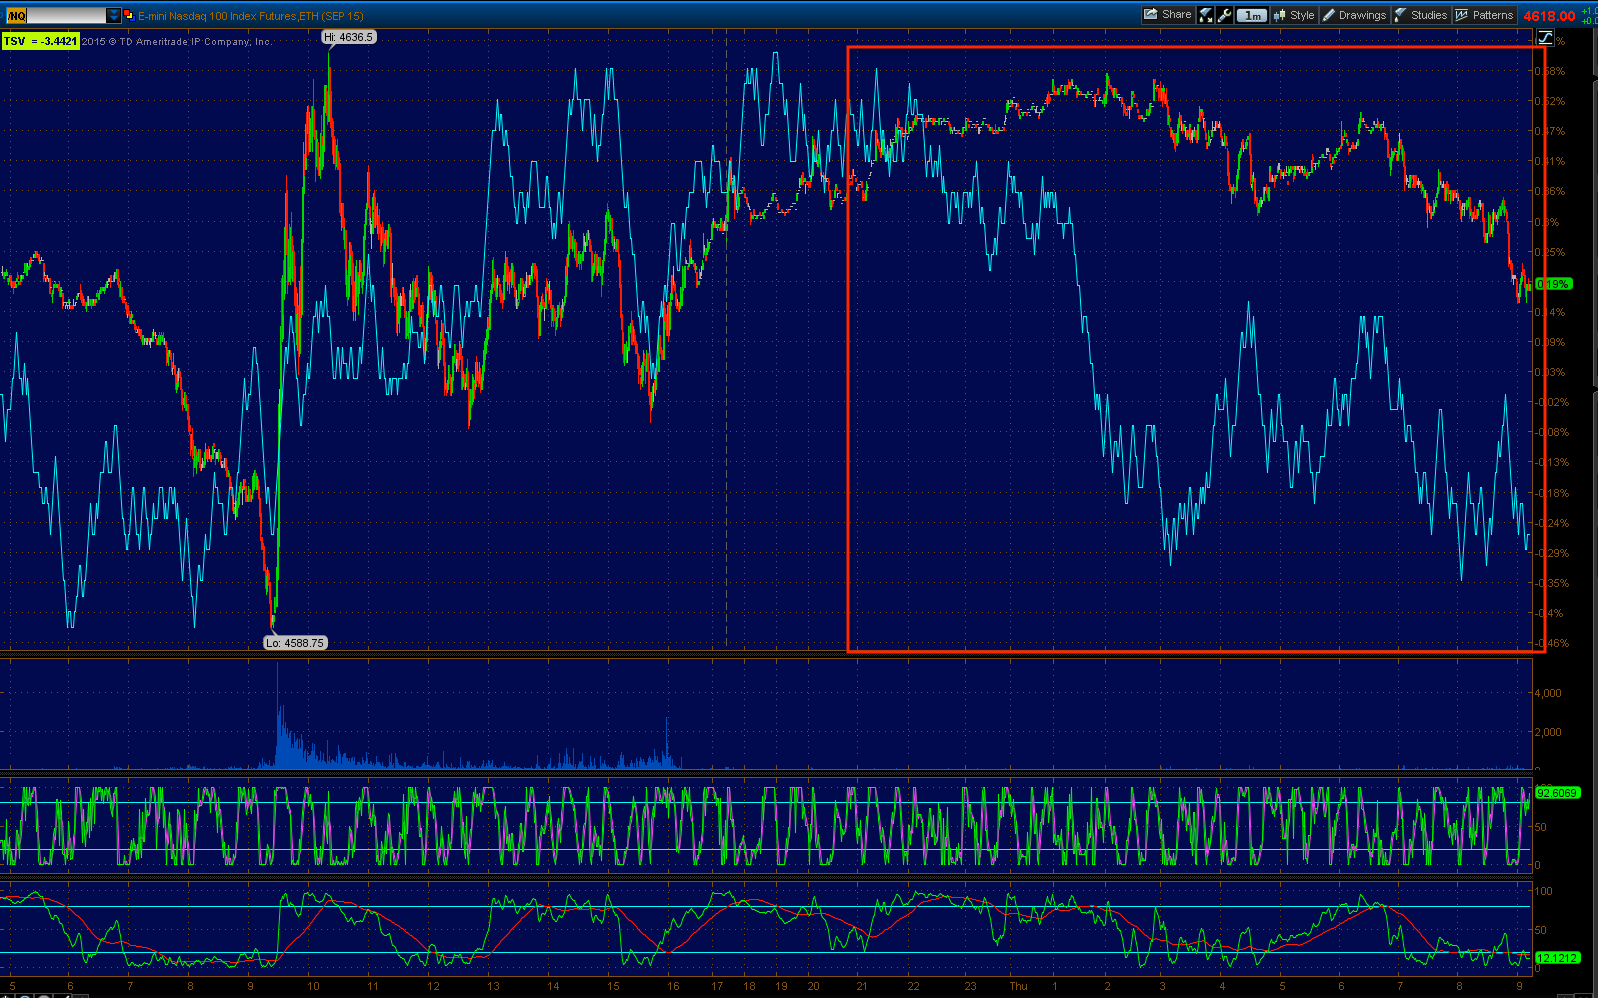
Task: Click the green 0.19% price axis tag
Action: [1553, 284]
